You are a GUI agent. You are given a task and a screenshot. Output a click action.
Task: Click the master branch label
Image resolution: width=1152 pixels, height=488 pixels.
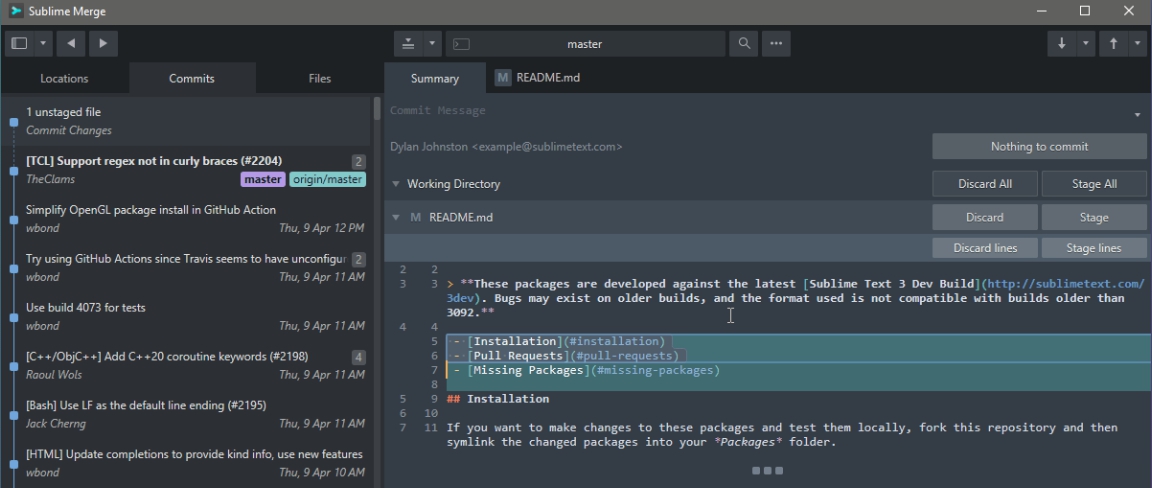tap(263, 179)
